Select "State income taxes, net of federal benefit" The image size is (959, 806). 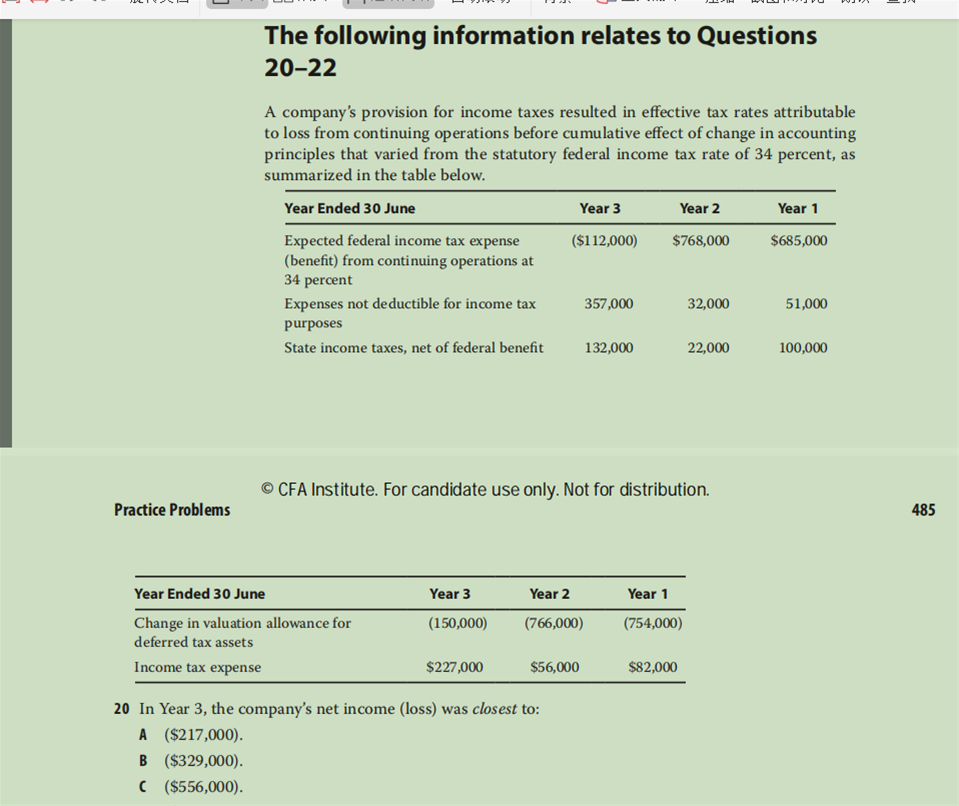click(x=413, y=347)
